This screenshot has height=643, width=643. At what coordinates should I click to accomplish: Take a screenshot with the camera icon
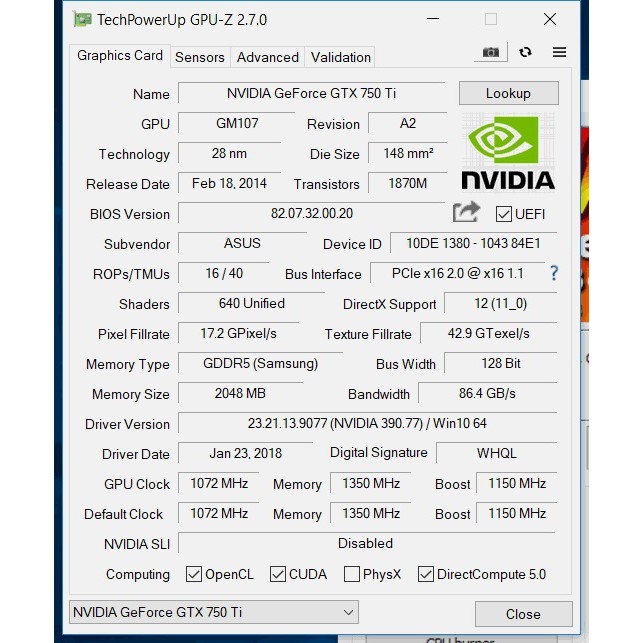[490, 52]
